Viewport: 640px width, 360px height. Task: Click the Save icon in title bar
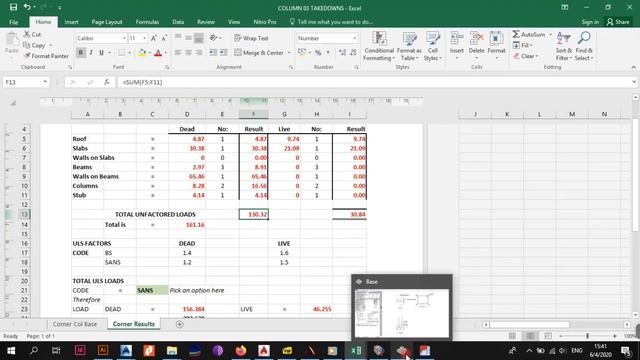click(x=13, y=7)
